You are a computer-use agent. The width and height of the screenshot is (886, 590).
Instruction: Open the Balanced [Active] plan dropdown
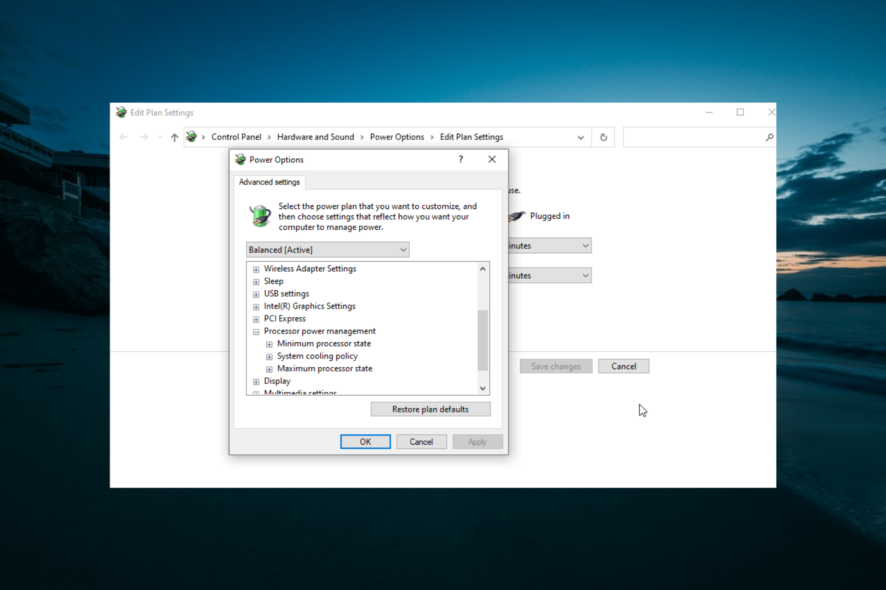[328, 250]
